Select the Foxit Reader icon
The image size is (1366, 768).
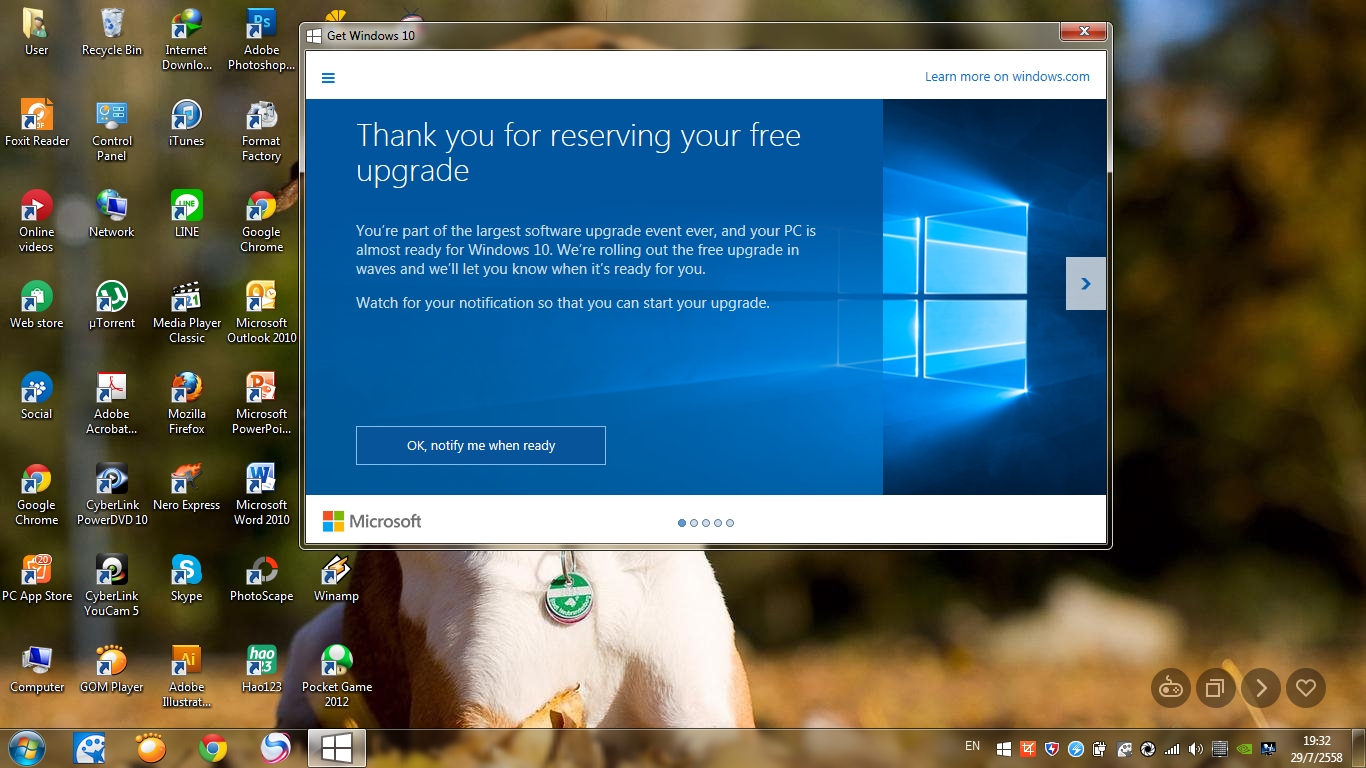pos(36,123)
